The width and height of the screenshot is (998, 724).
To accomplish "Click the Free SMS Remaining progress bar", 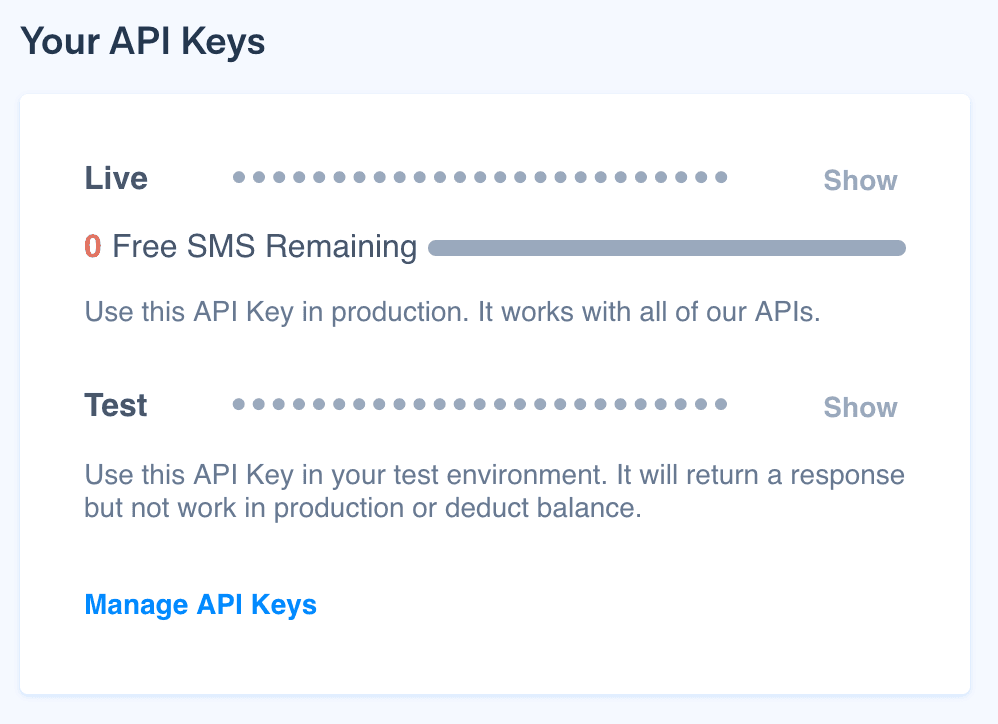I will coord(667,248).
